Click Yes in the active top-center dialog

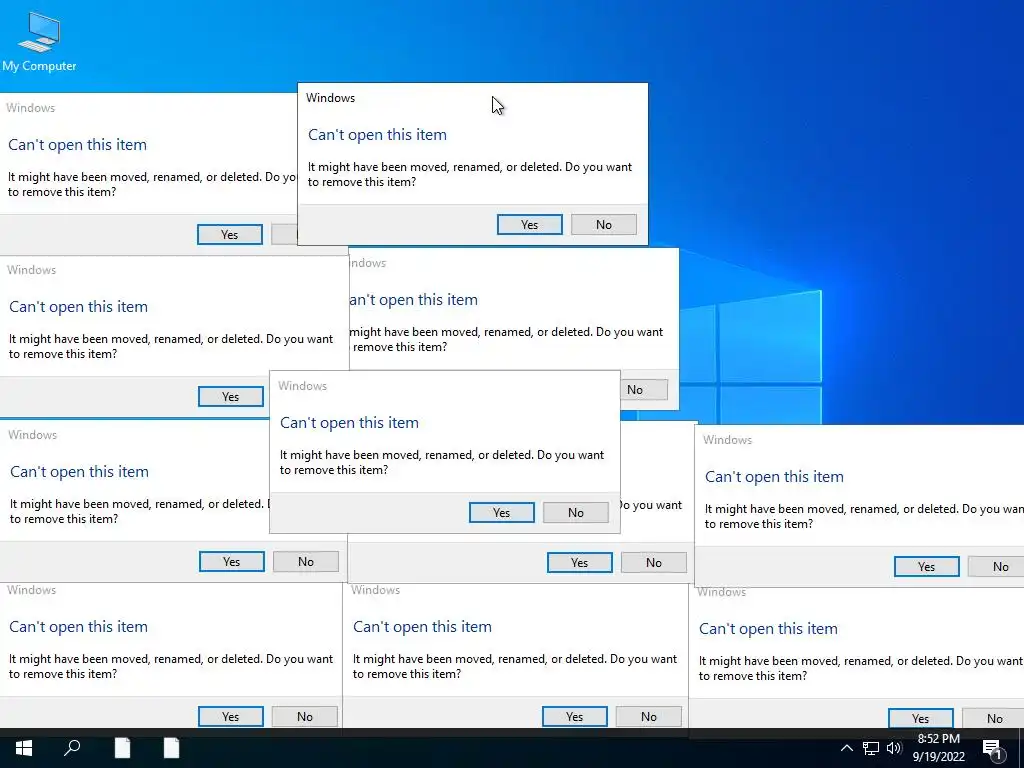pyautogui.click(x=530, y=225)
